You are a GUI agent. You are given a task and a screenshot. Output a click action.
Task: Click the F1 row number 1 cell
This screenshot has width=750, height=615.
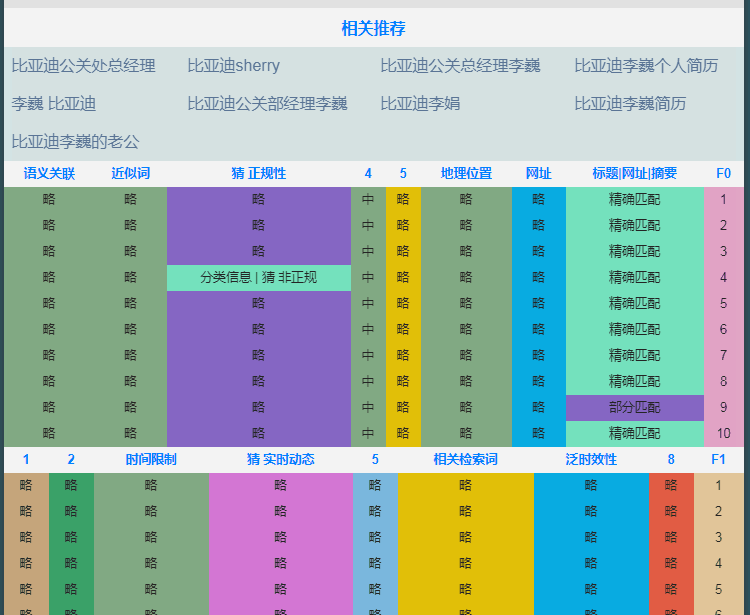(x=718, y=485)
